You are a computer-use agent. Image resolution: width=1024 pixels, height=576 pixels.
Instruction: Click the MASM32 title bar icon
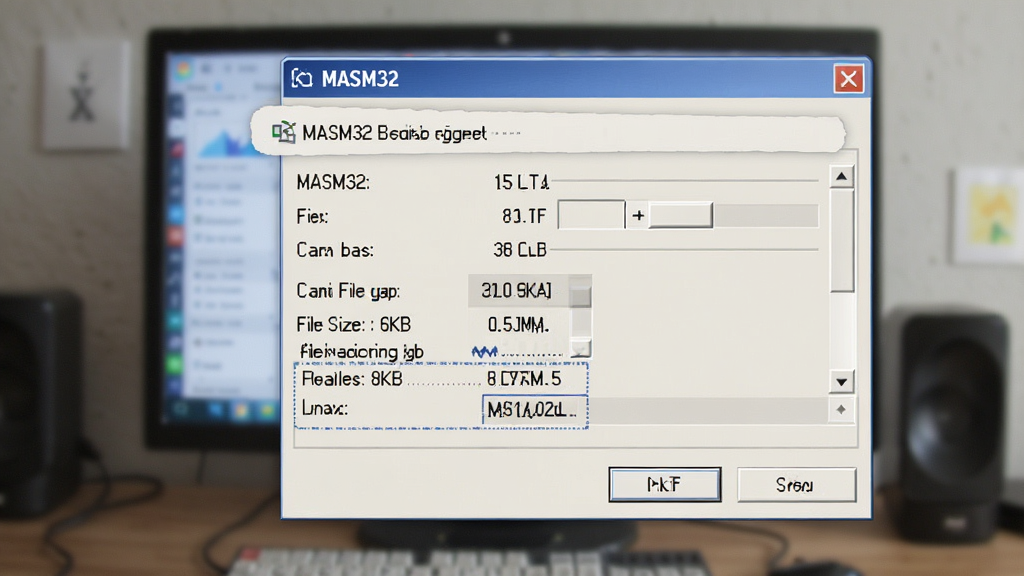click(302, 78)
